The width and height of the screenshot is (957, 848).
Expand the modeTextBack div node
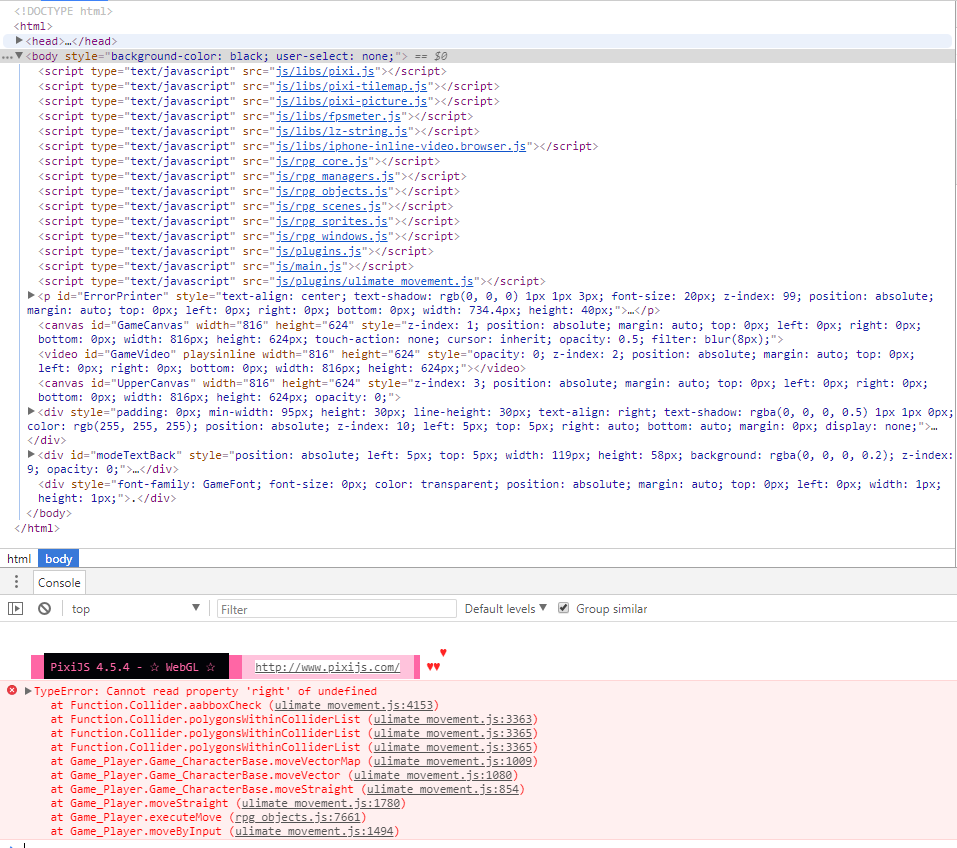tap(31, 454)
